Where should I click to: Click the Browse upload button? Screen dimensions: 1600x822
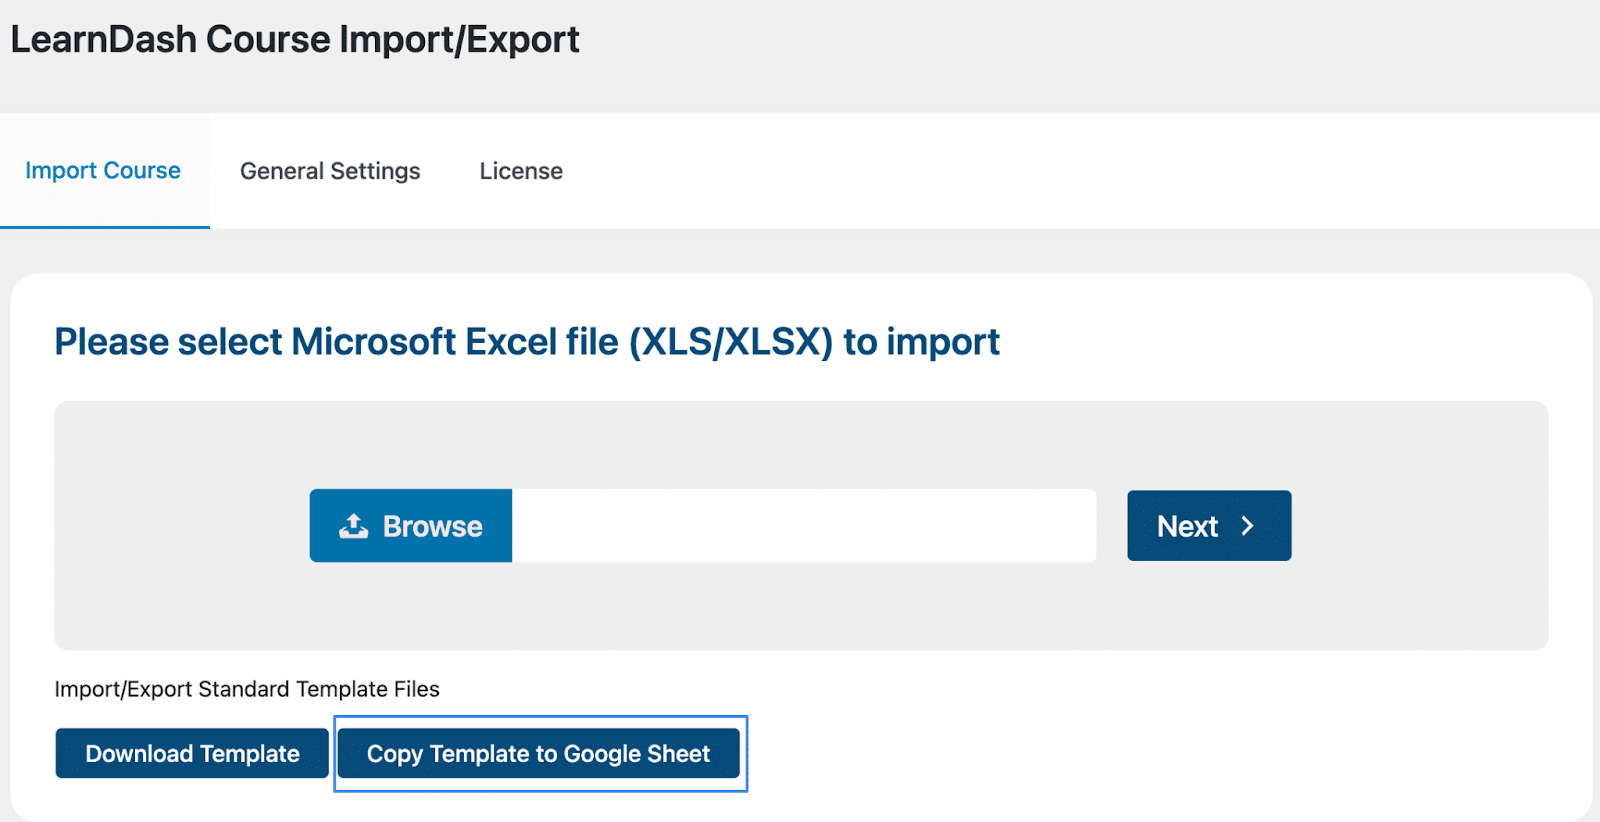click(x=411, y=526)
